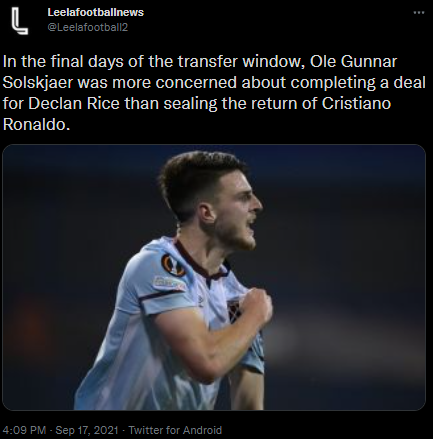
Task: Click the sleeve patch below Europa badge
Action: coord(169,283)
